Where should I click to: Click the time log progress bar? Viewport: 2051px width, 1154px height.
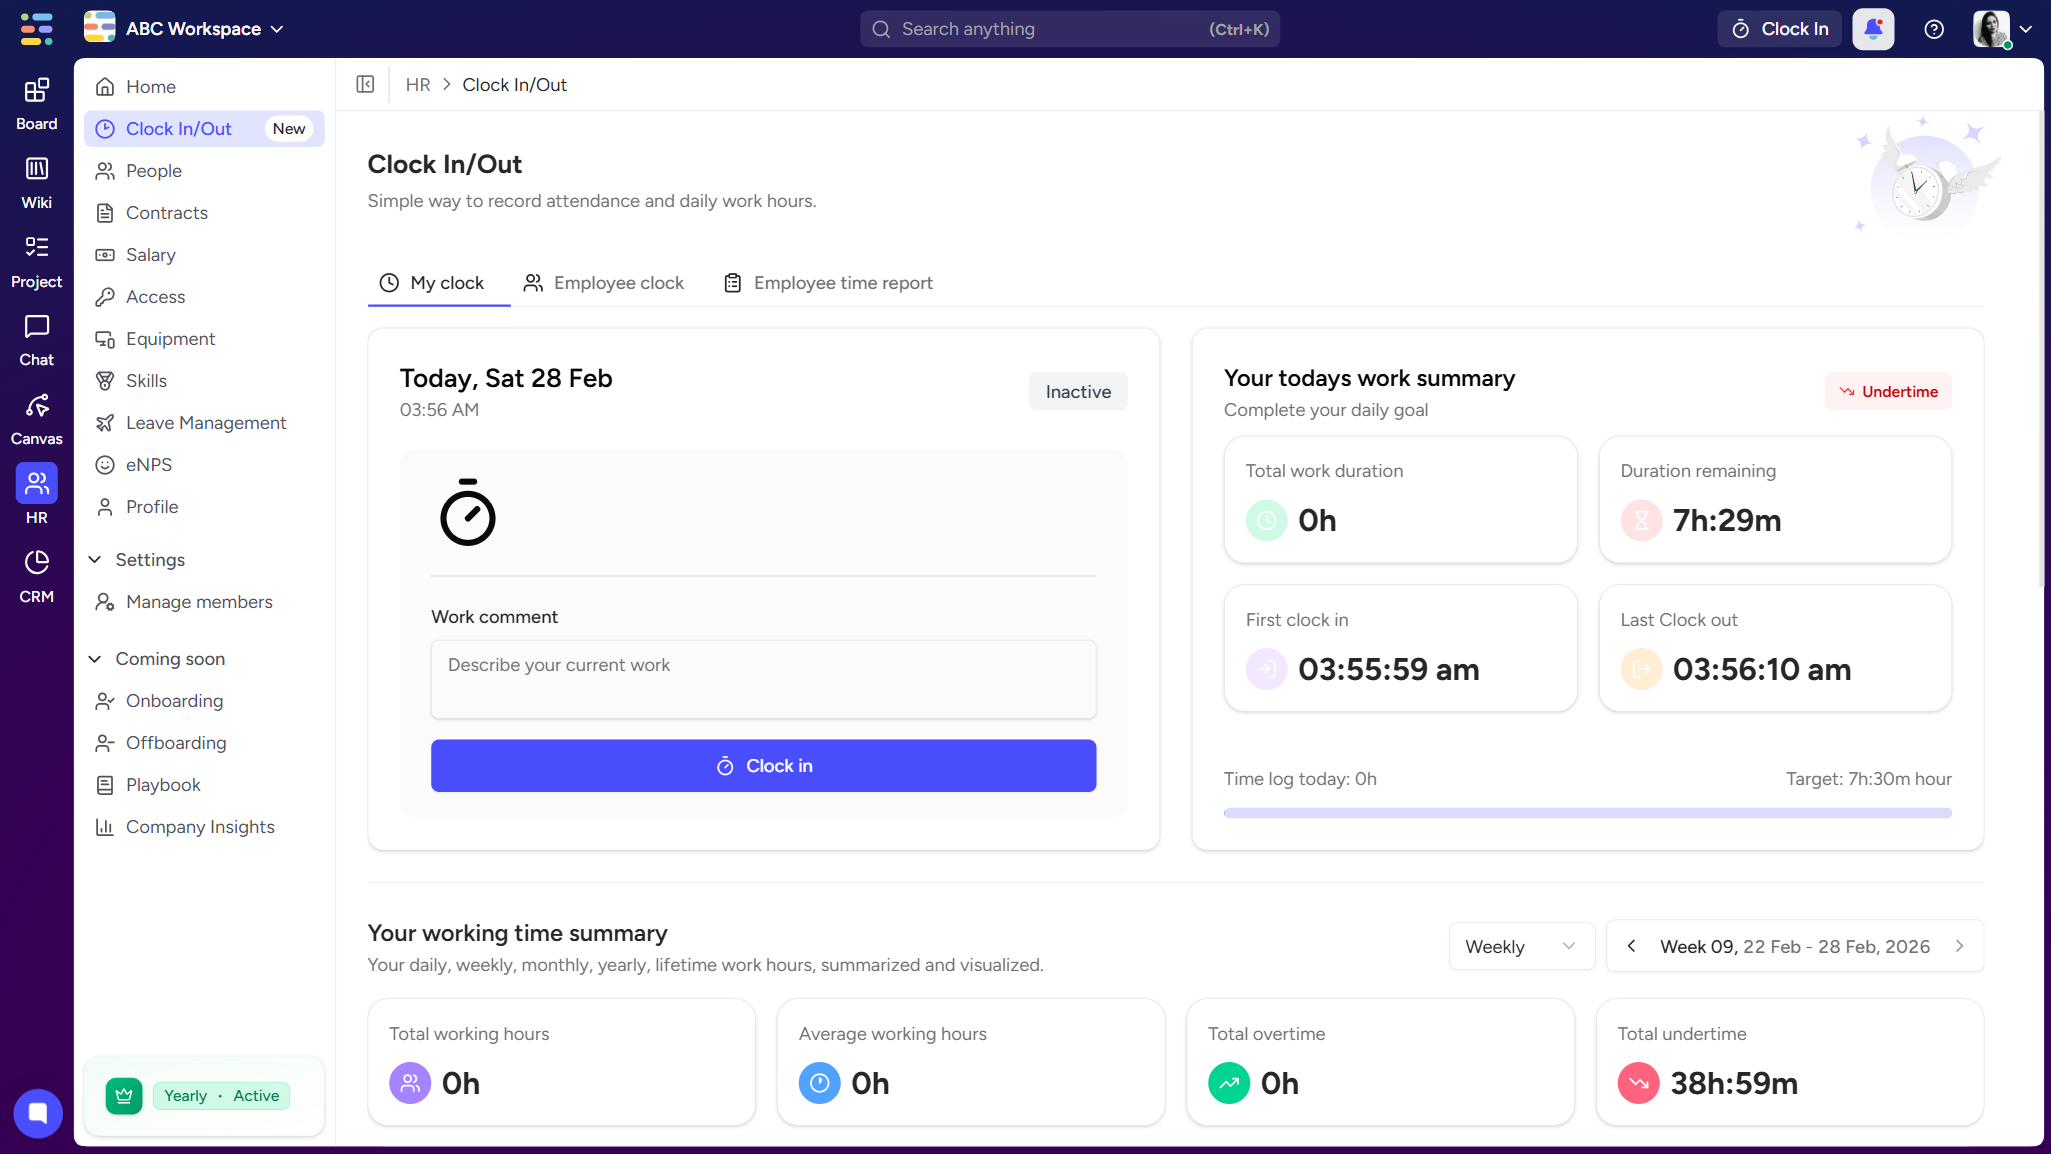tap(1587, 813)
